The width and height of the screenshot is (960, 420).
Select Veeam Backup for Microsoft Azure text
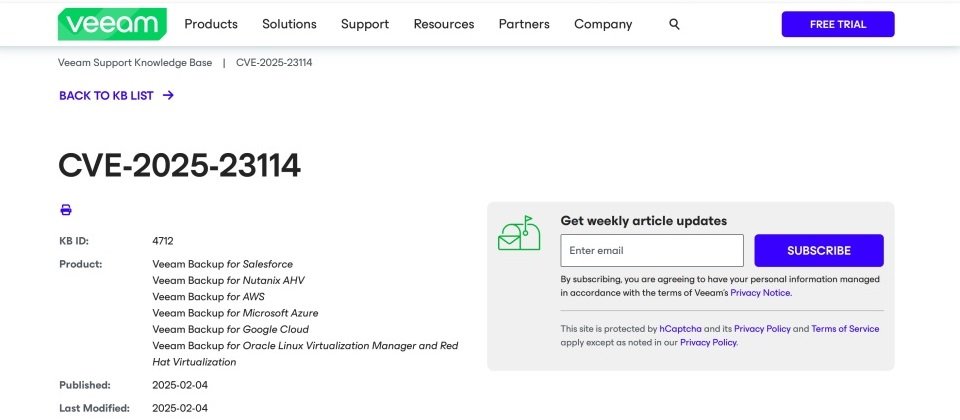pos(235,313)
